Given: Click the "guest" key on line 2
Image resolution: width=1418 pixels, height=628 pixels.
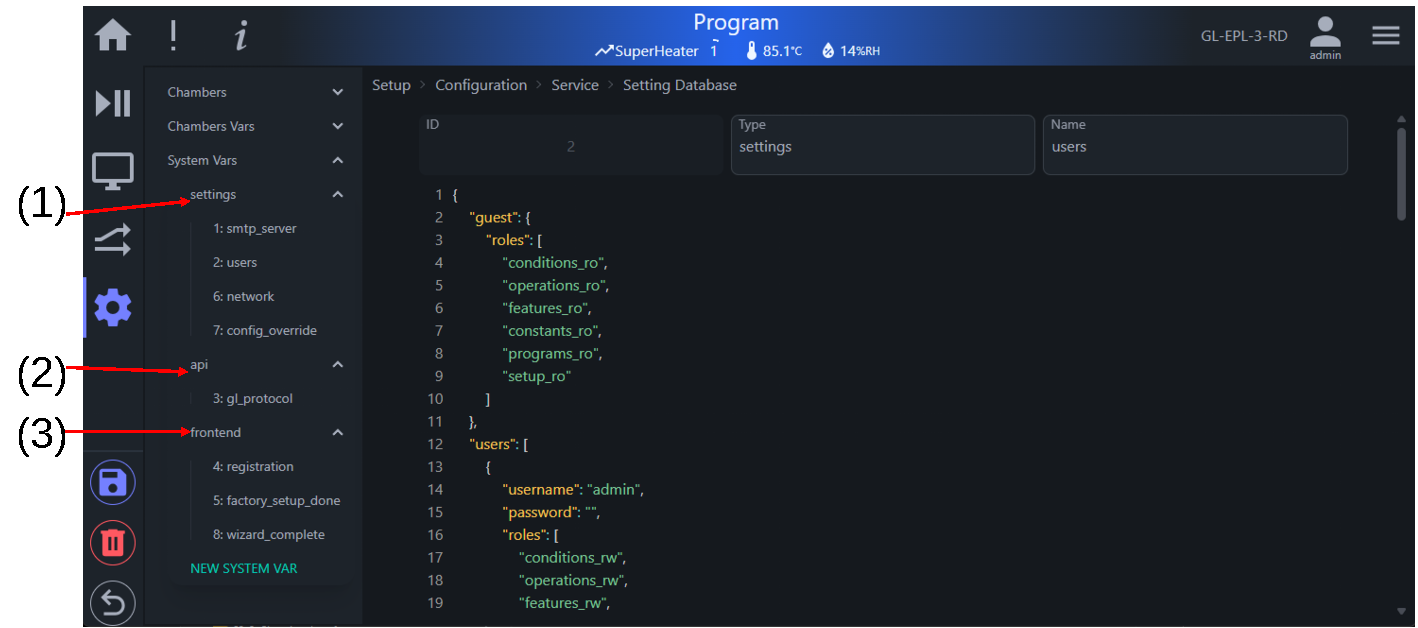Looking at the screenshot, I should [493, 217].
